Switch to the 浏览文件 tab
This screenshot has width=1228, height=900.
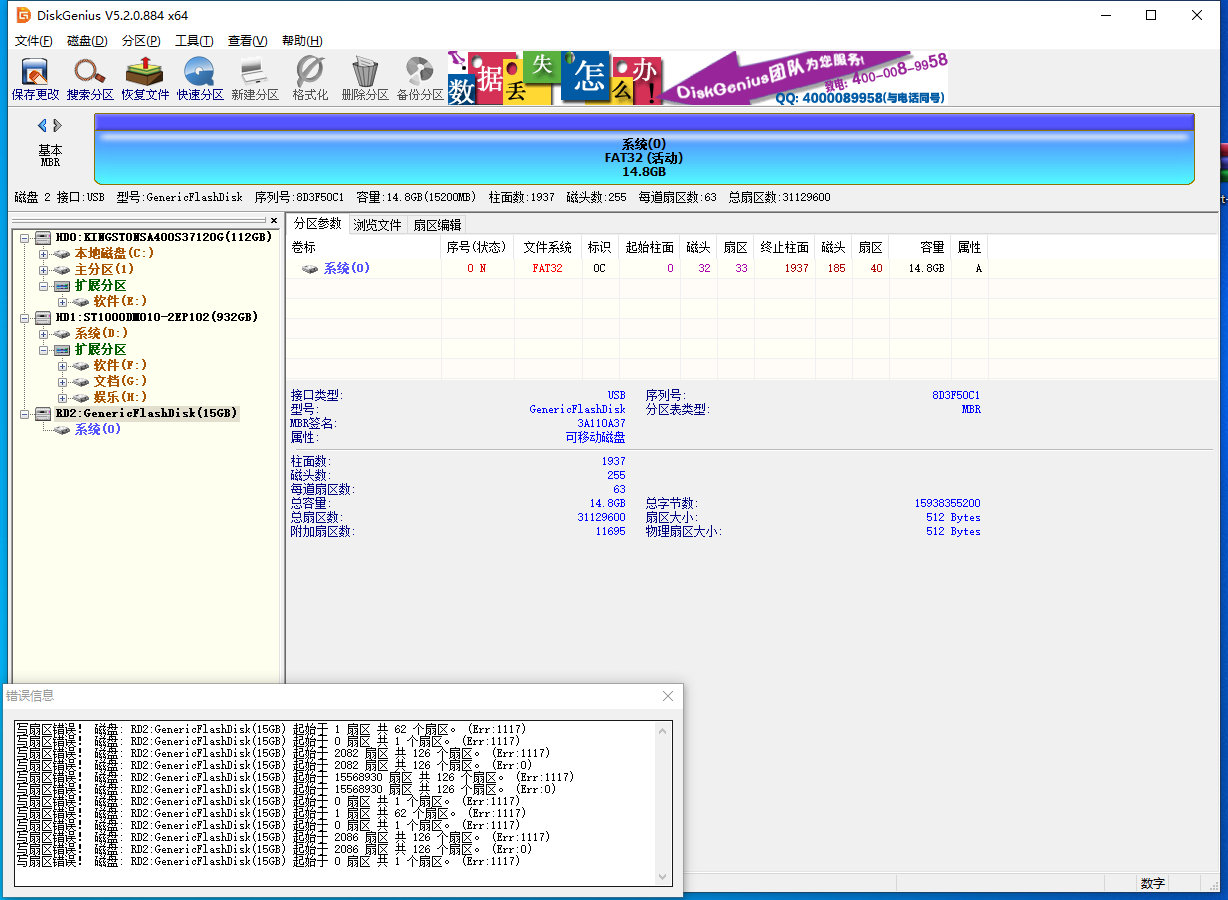point(377,225)
